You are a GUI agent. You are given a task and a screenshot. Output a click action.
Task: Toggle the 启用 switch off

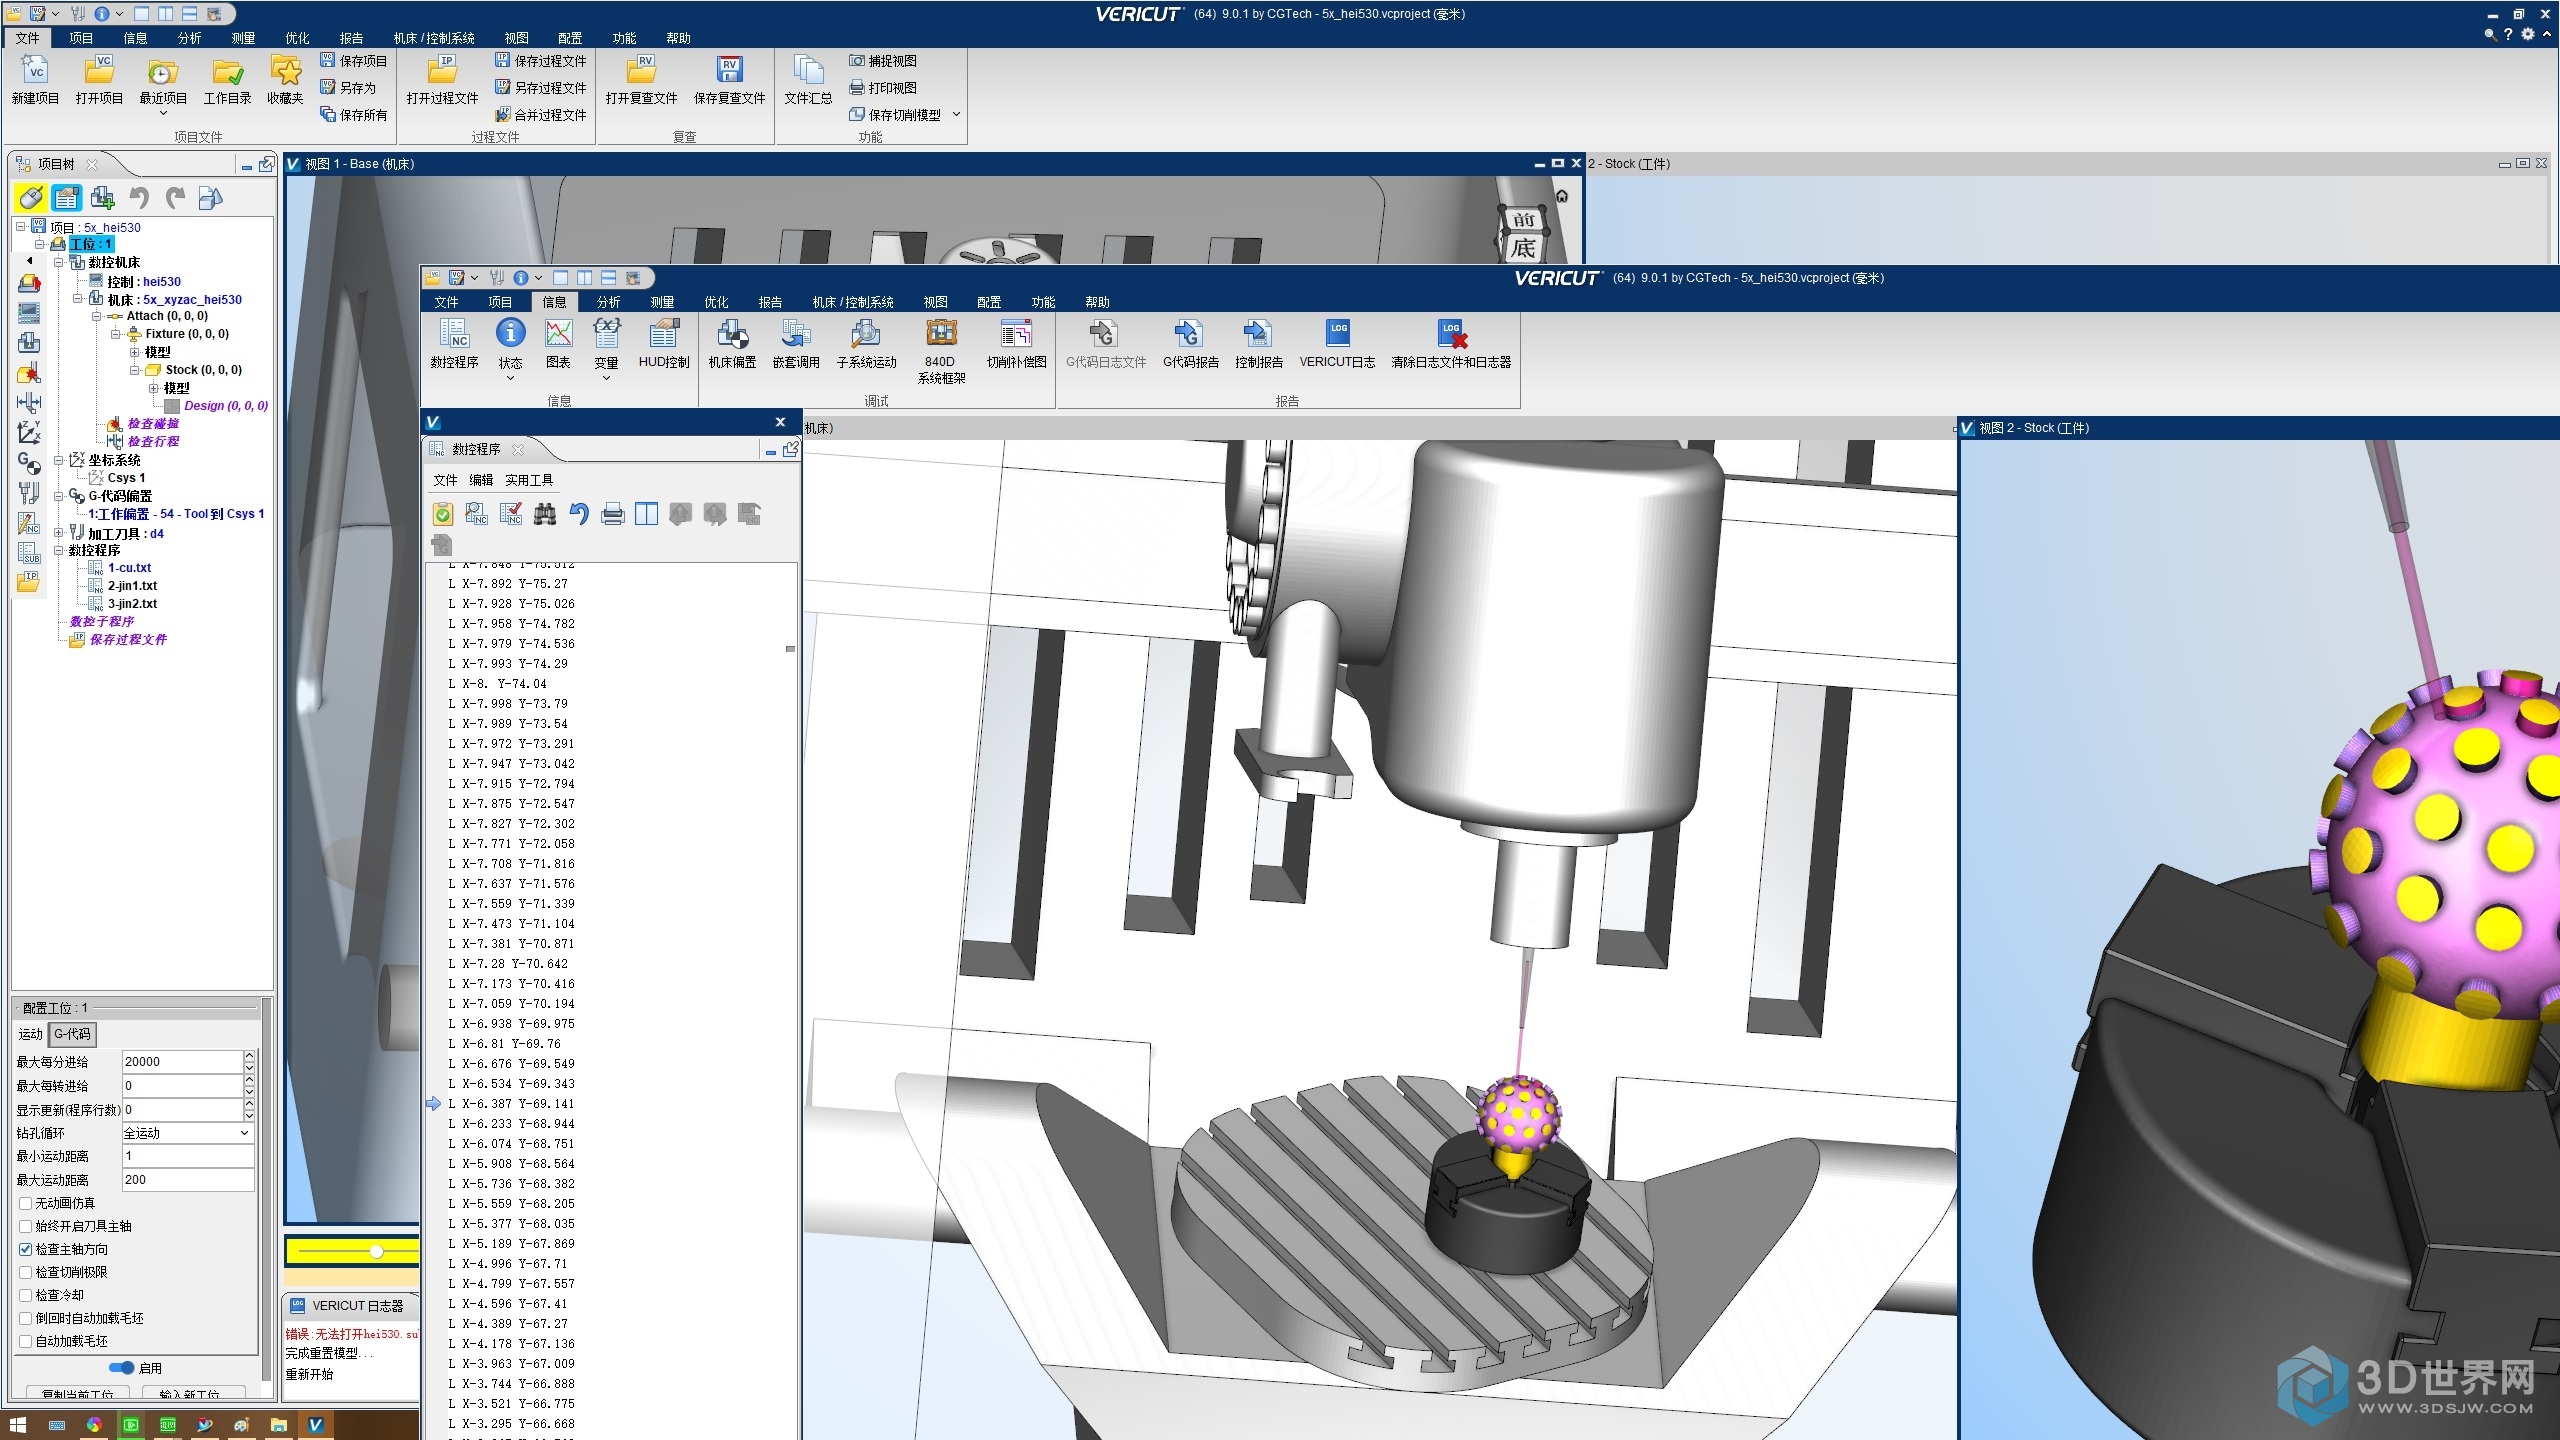[122, 1367]
